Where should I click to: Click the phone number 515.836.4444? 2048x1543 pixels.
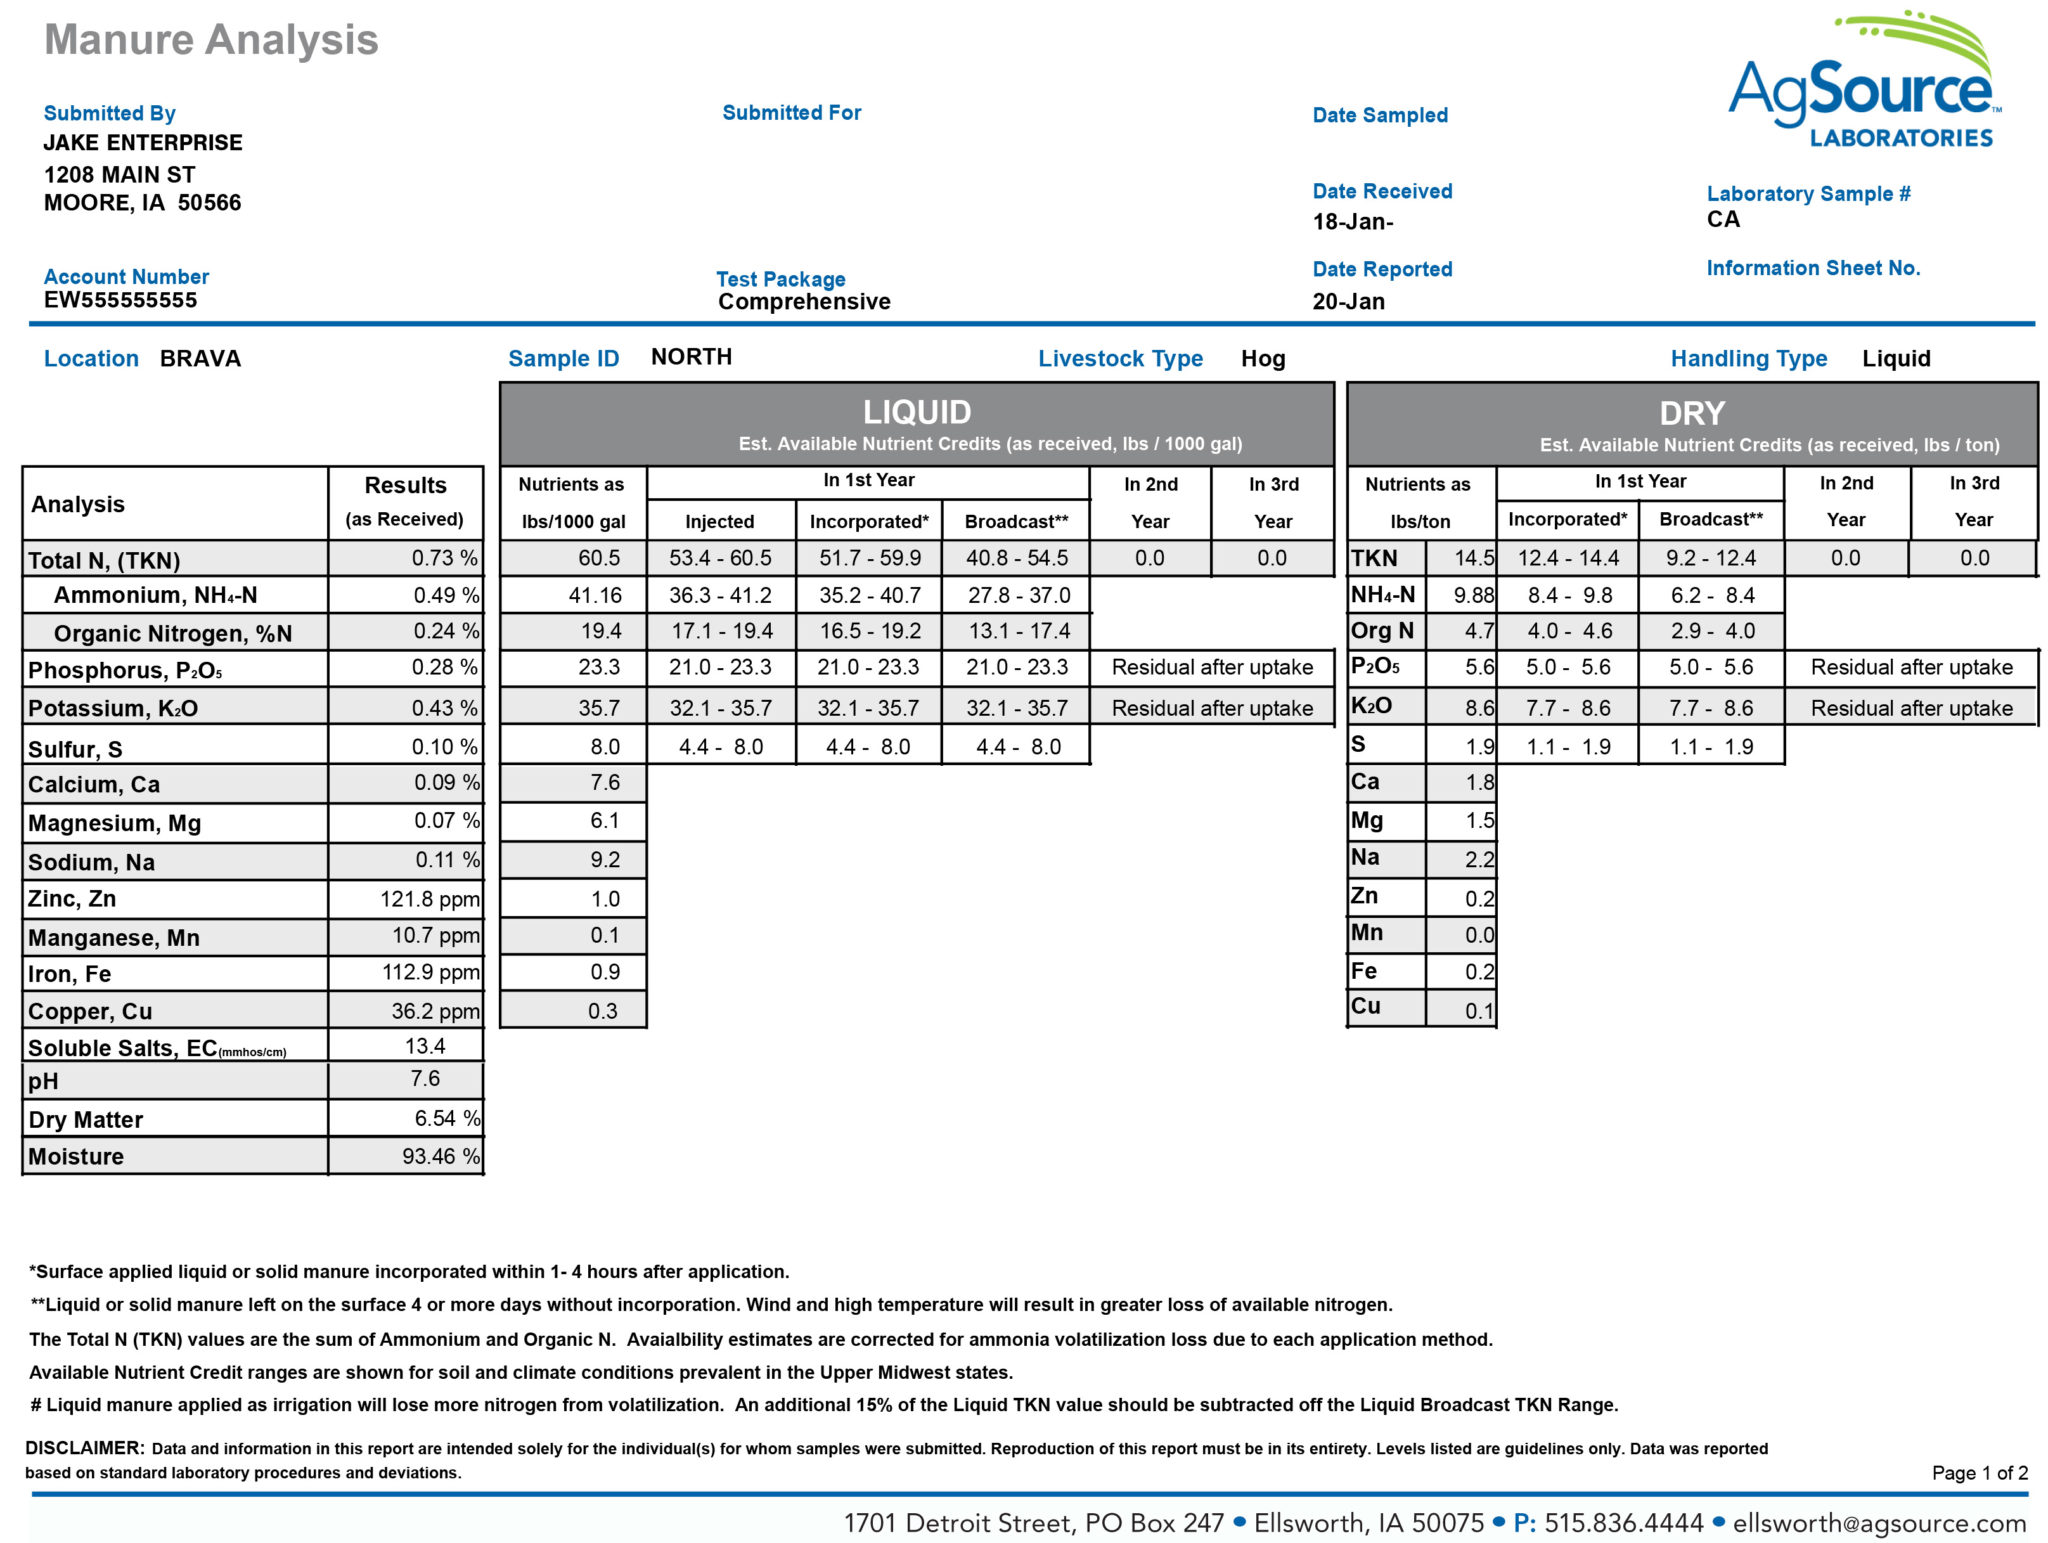click(1623, 1522)
